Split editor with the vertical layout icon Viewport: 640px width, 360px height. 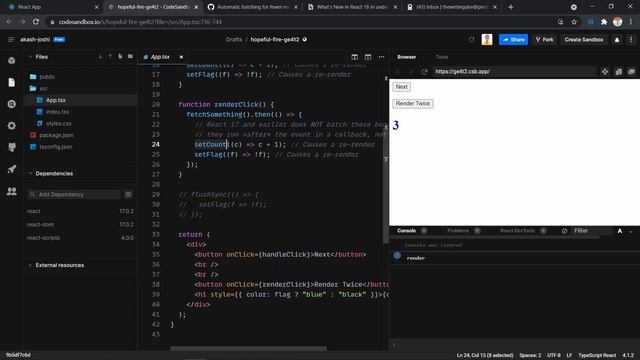(x=354, y=57)
